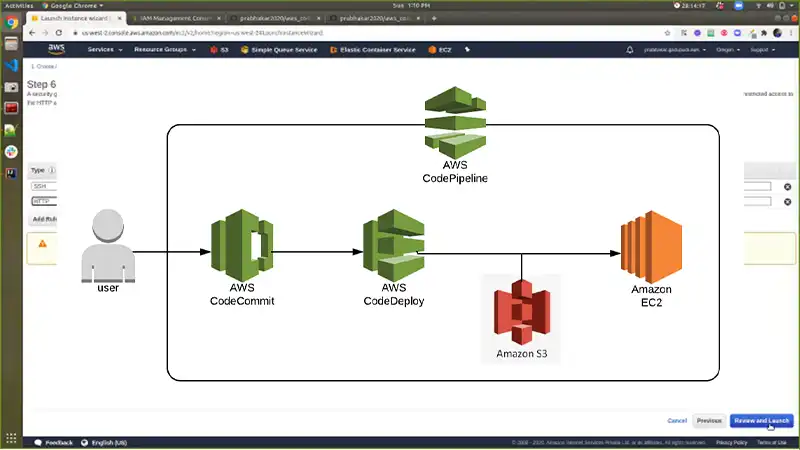
Task: Open Elastic Container Service shortcut
Action: click(x=373, y=50)
